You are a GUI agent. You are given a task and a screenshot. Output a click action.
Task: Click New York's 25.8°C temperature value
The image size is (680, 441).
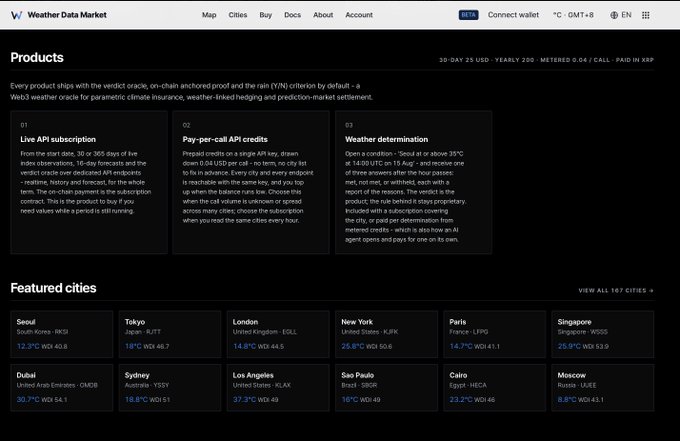(353, 346)
